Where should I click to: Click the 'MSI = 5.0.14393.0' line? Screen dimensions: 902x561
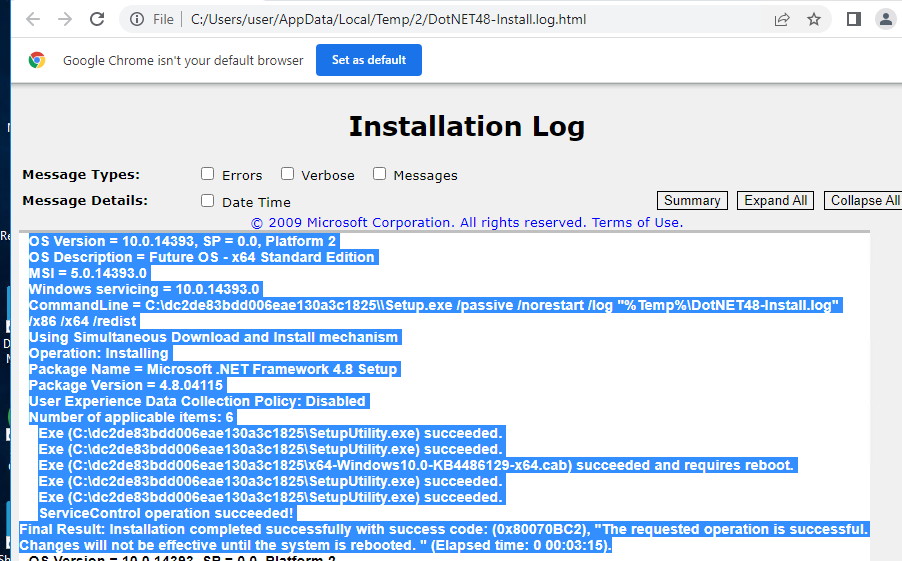[88, 273]
